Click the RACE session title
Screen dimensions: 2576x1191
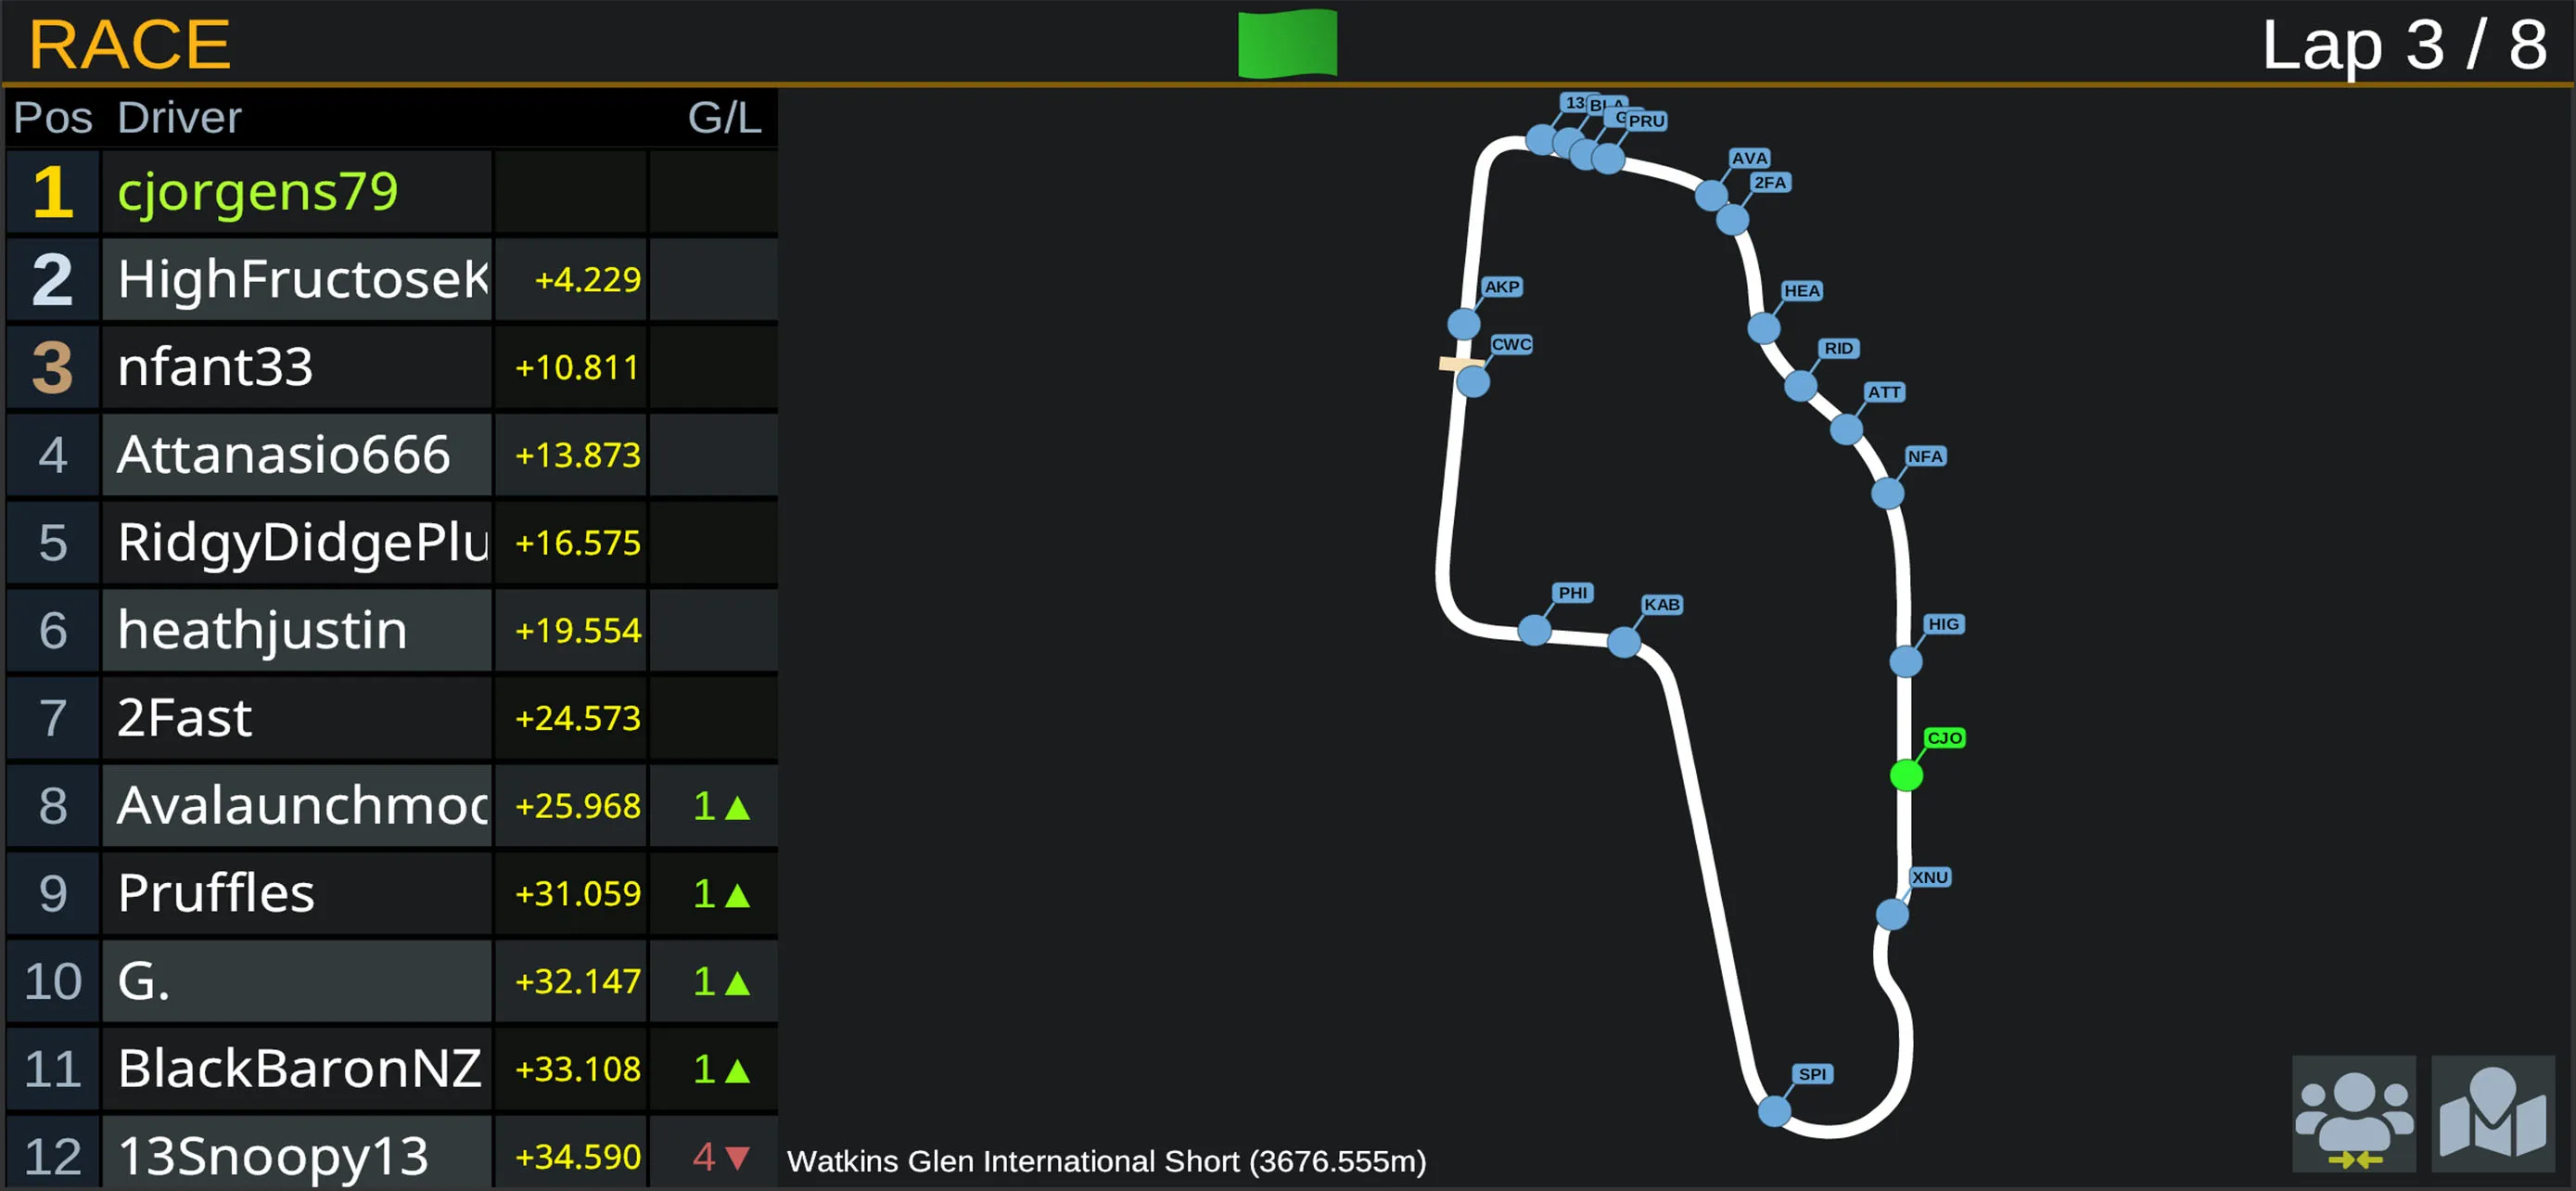coord(130,45)
